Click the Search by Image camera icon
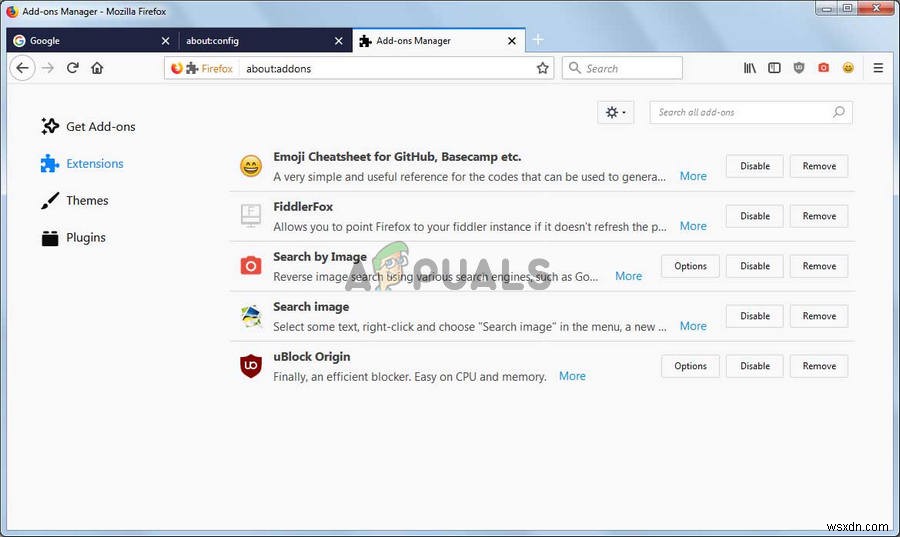 [x=251, y=266]
